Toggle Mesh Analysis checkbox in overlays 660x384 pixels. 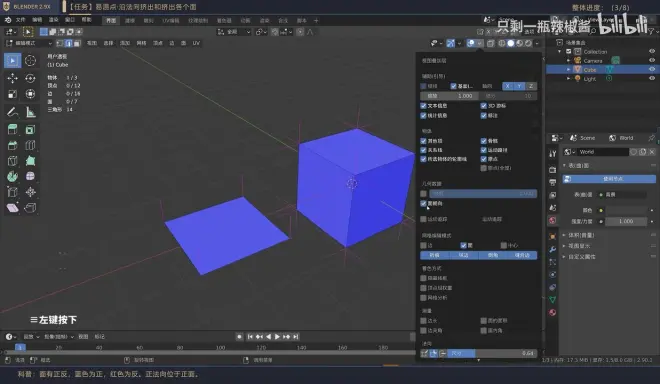[423, 298]
